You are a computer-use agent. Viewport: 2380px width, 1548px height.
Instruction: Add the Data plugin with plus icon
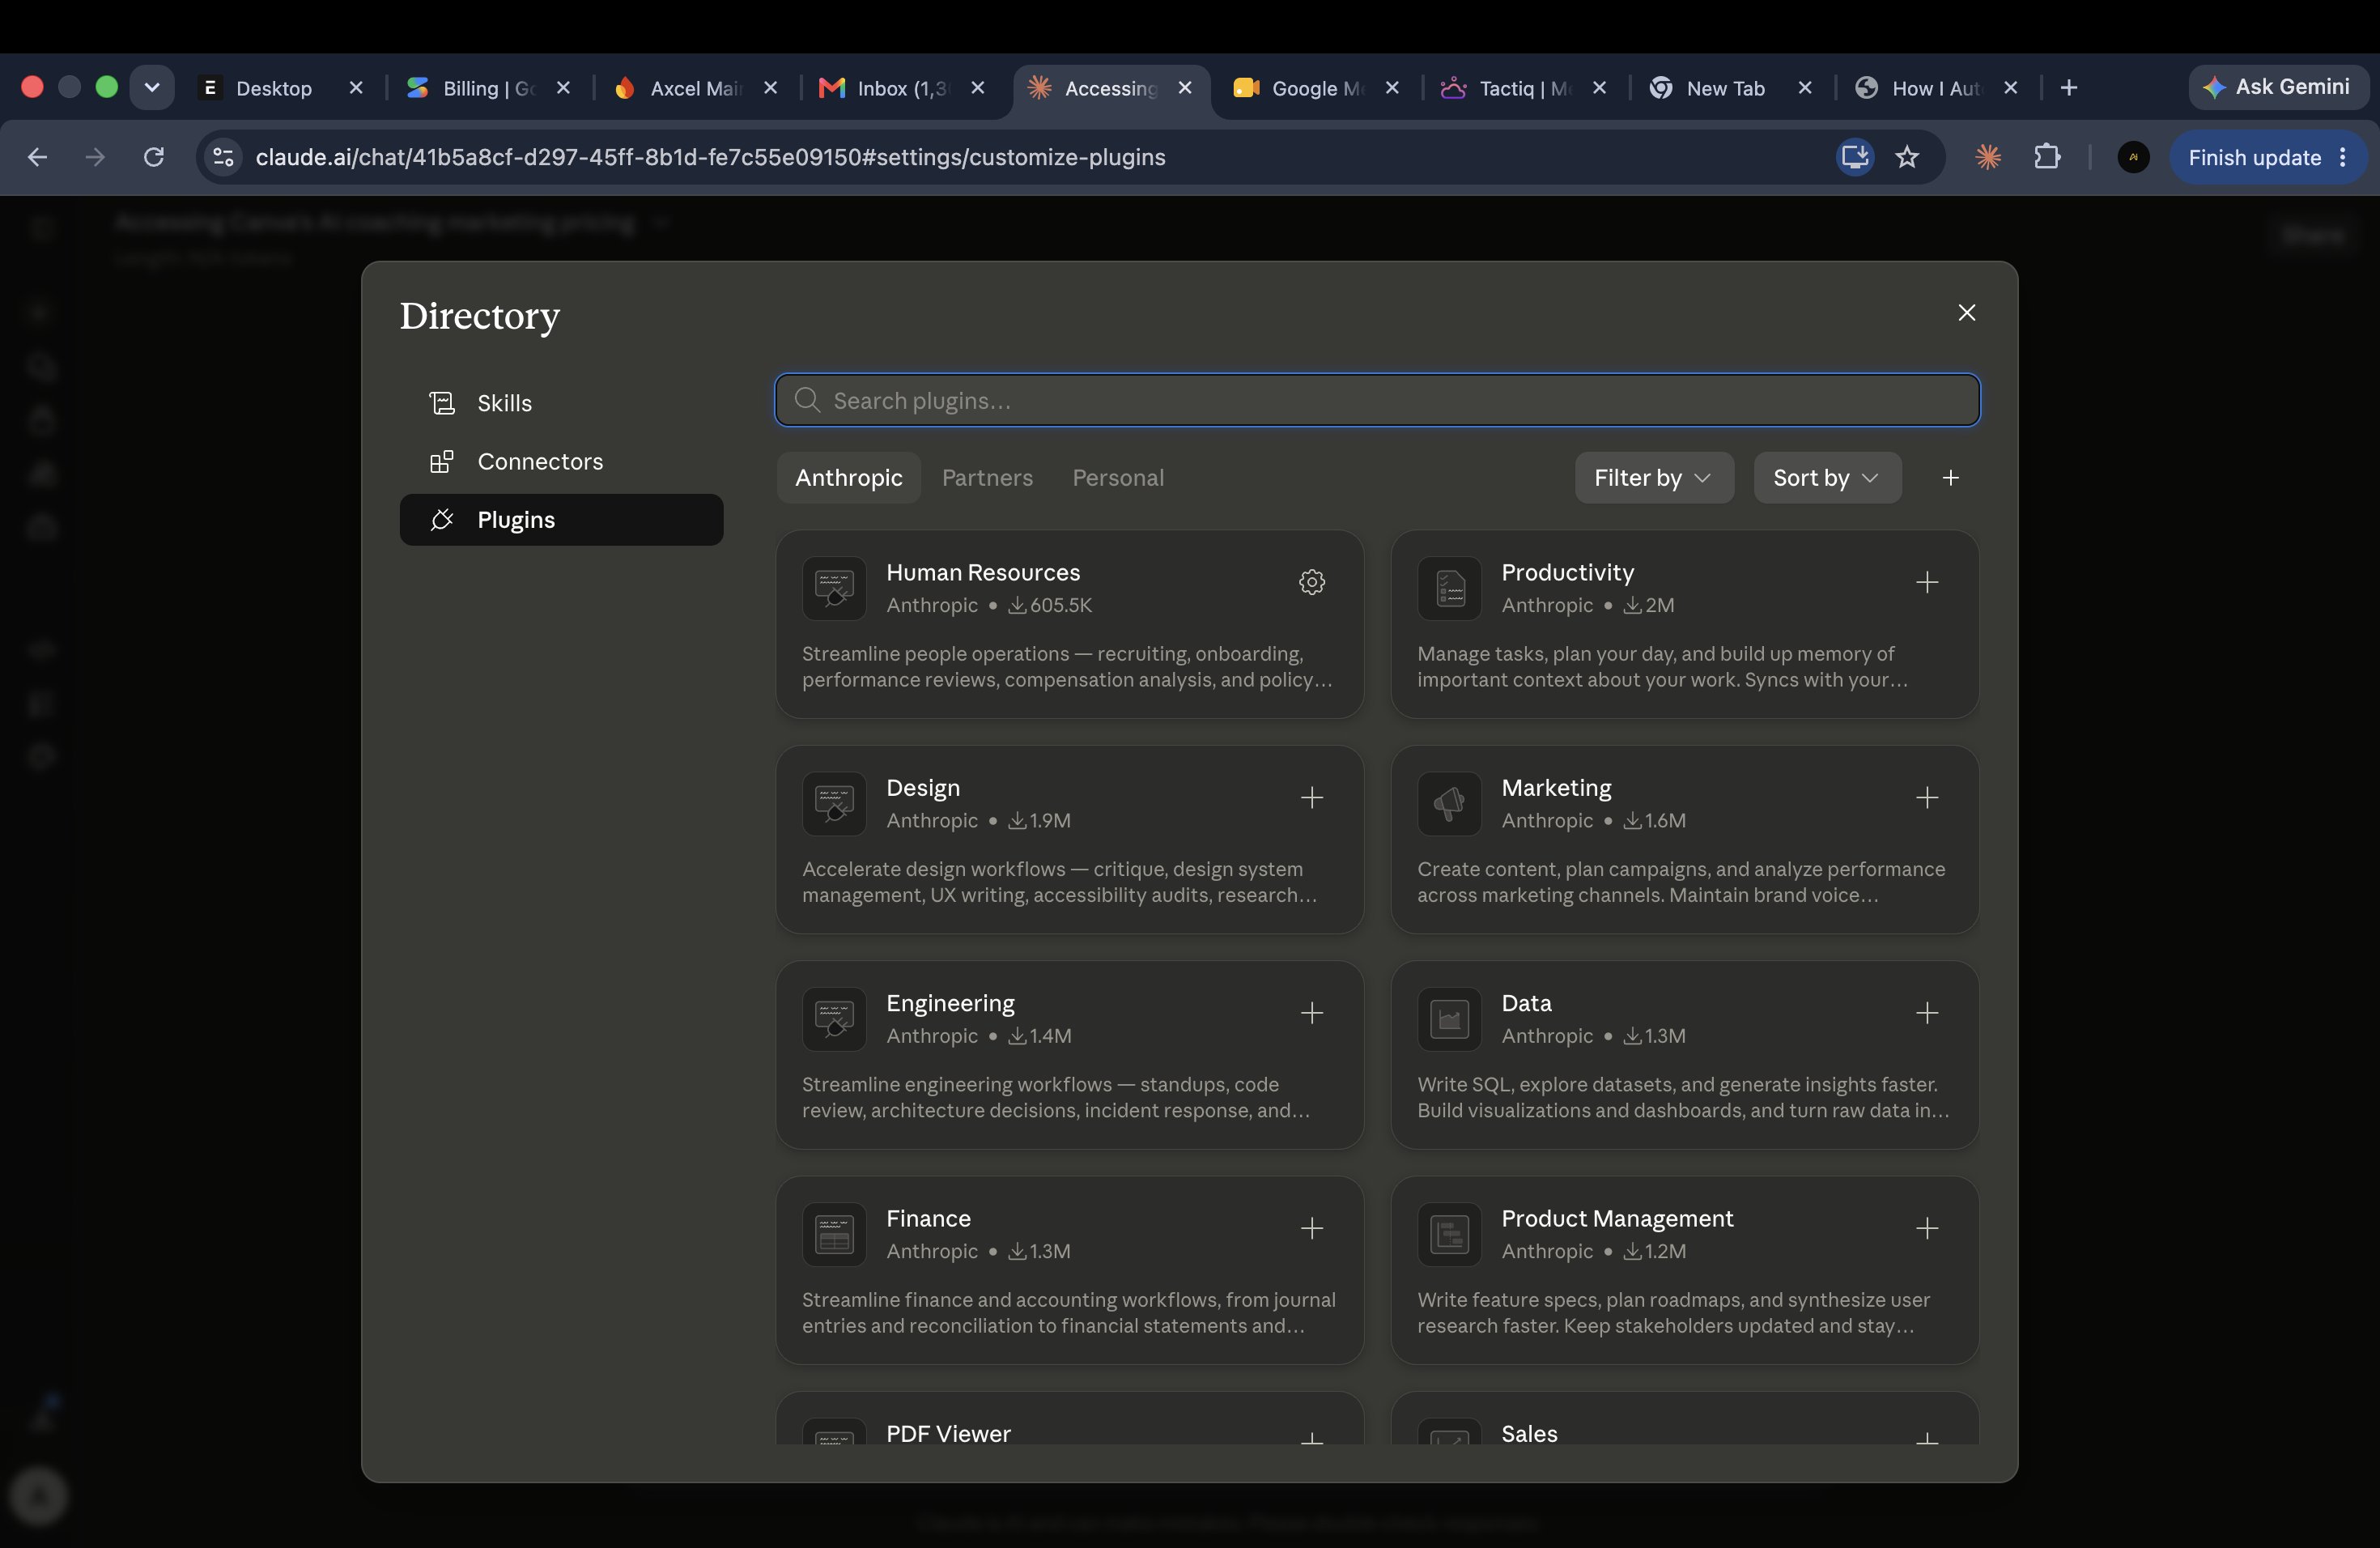(x=1927, y=1013)
